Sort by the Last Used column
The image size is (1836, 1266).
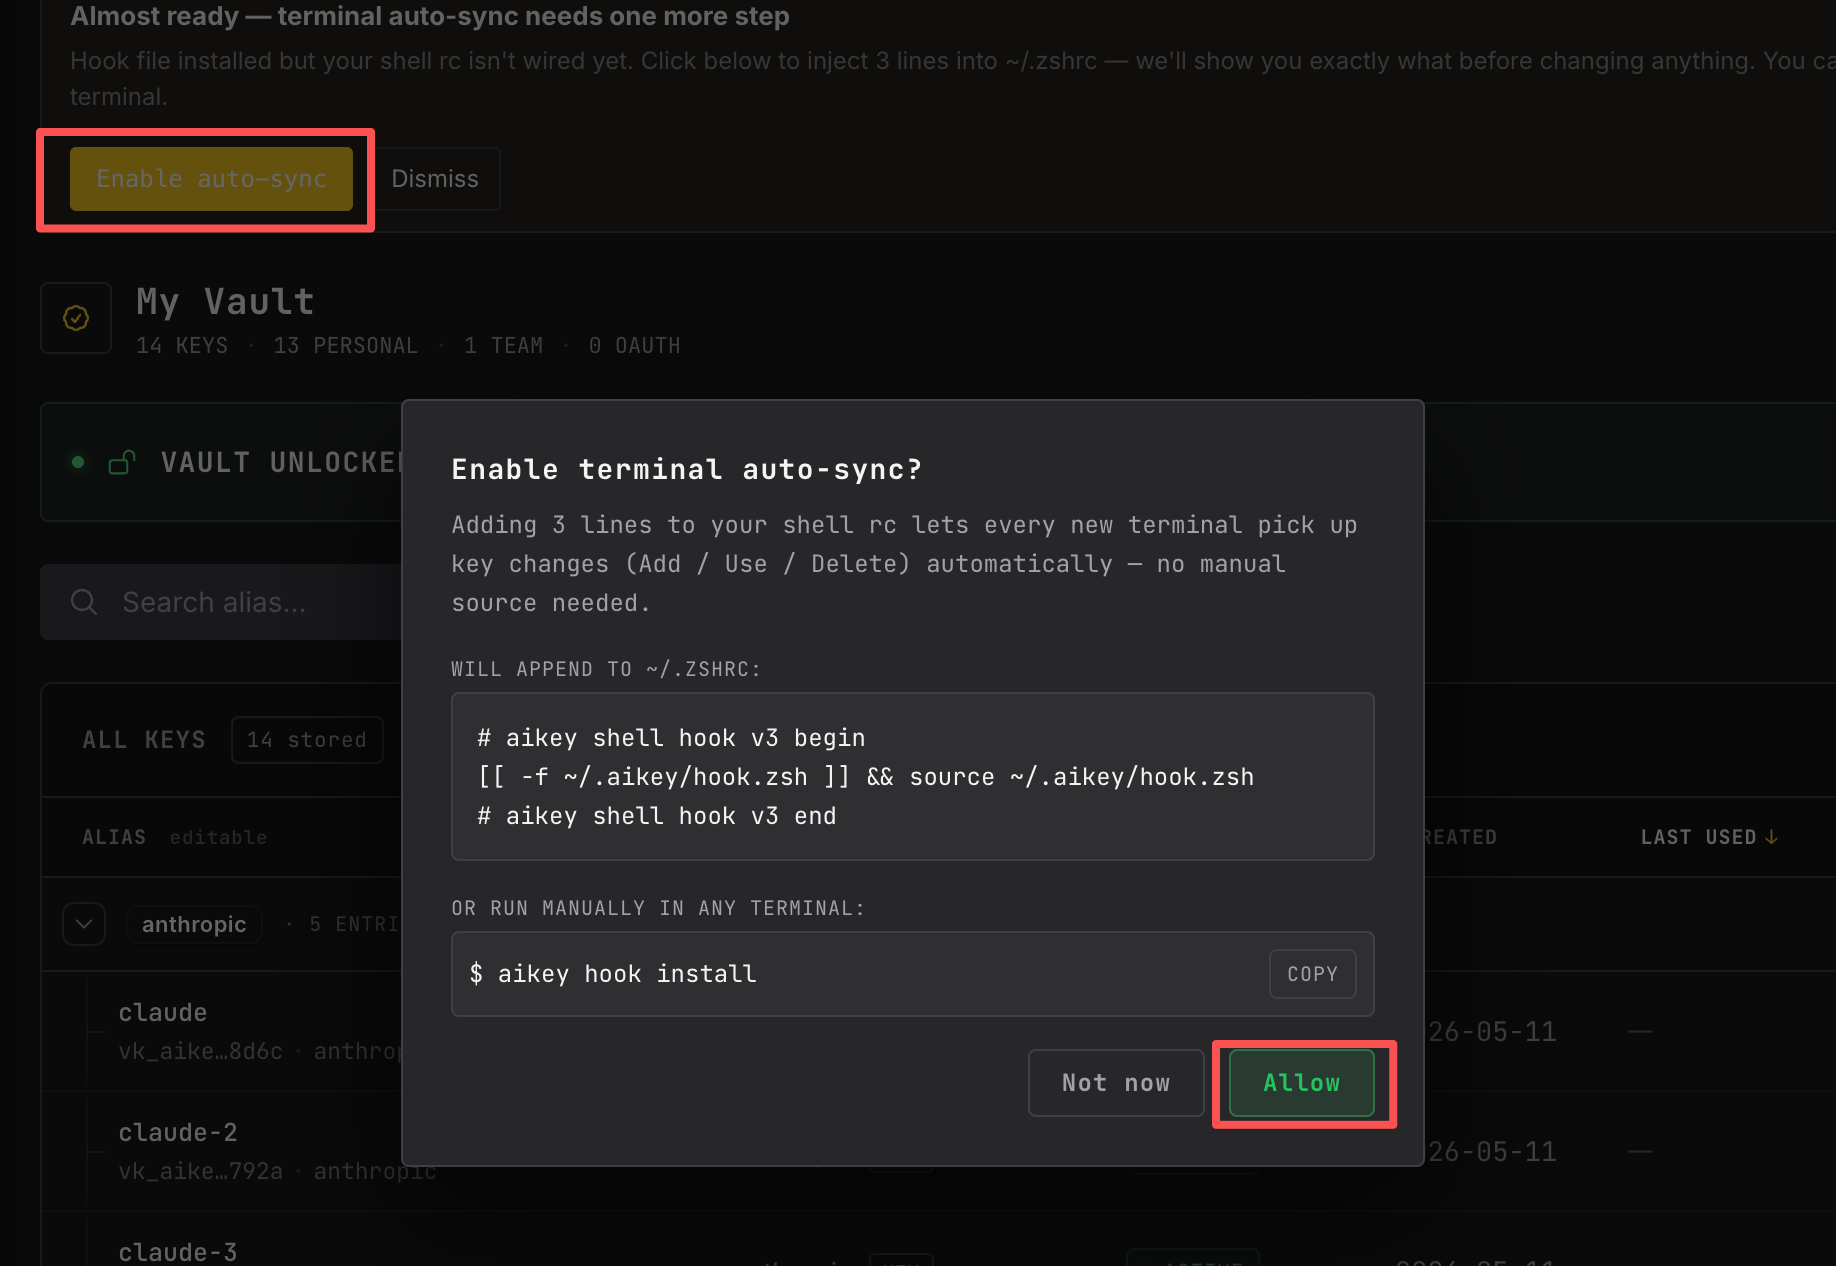click(x=1708, y=837)
